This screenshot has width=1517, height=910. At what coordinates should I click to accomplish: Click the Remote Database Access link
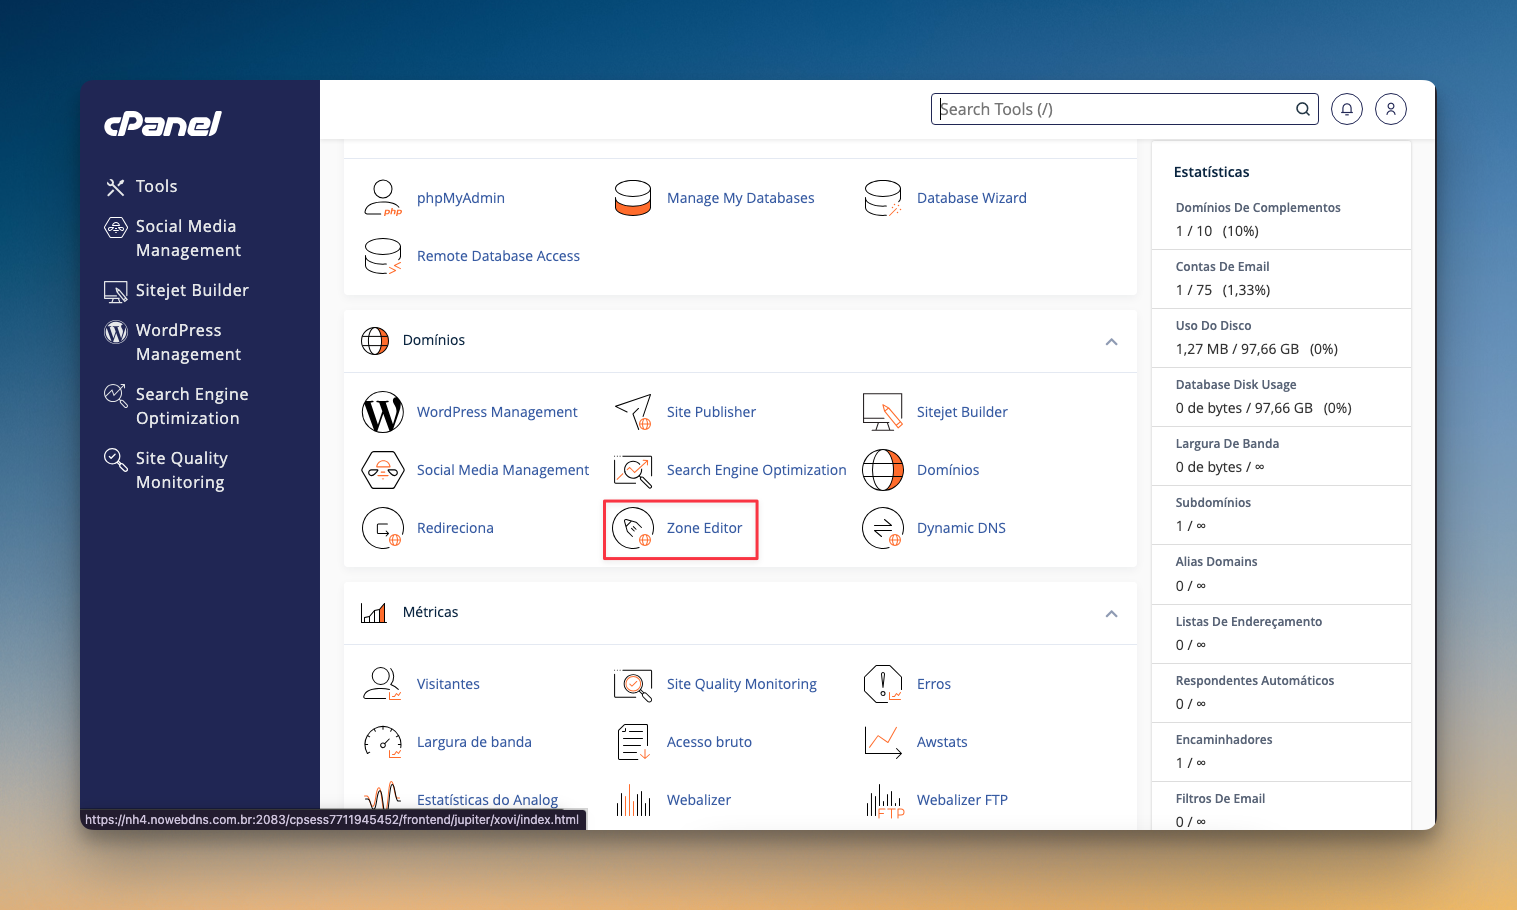point(498,256)
